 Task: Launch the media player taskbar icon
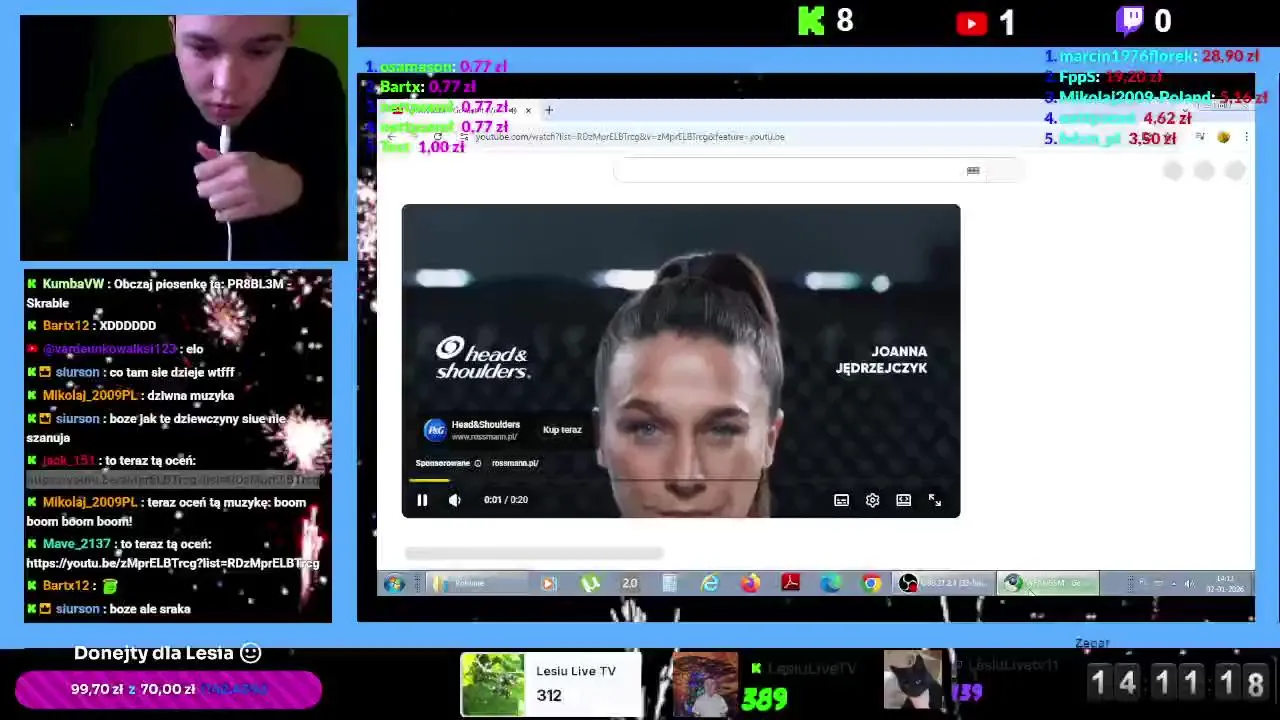click(548, 583)
